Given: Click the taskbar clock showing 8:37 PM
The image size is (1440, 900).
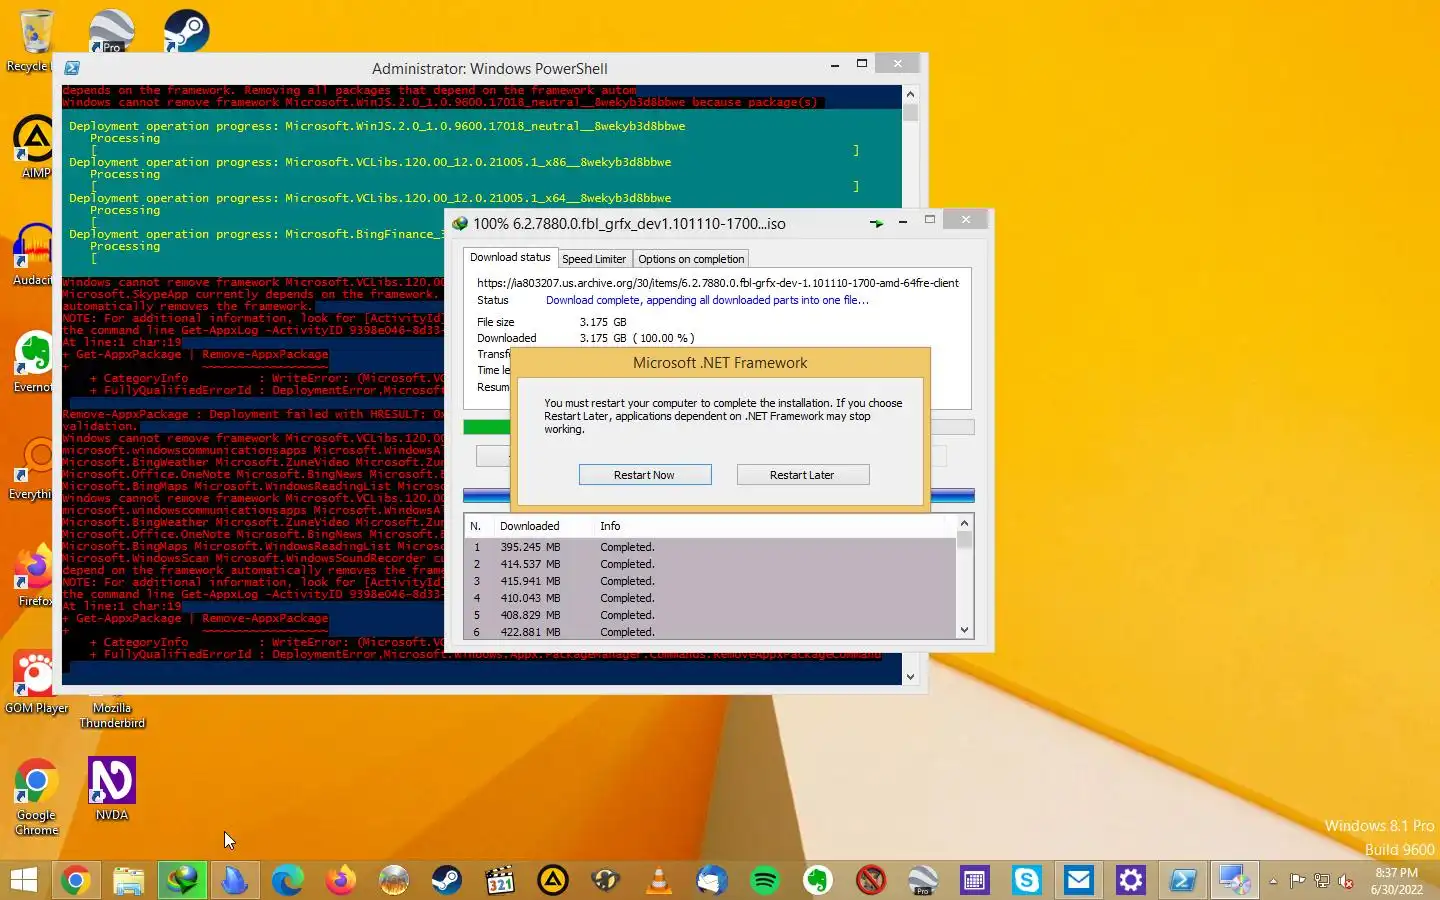Looking at the screenshot, I should [1396, 881].
